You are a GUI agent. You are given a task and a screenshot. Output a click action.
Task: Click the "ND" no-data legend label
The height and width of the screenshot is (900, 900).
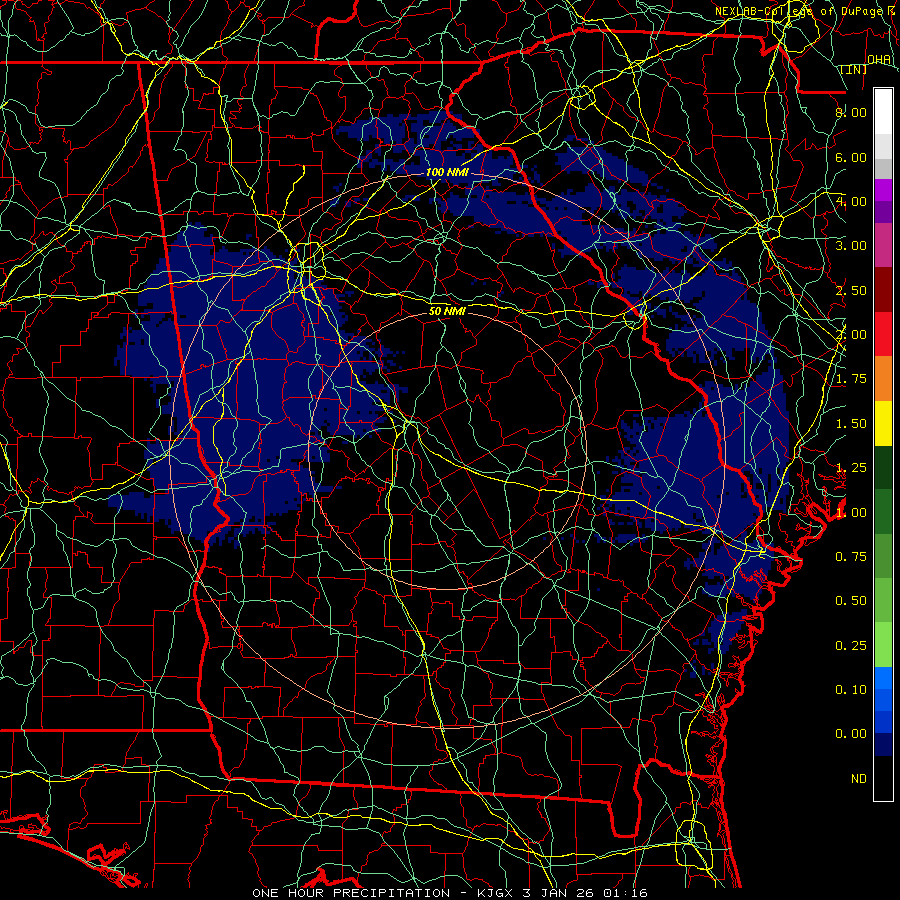(859, 779)
